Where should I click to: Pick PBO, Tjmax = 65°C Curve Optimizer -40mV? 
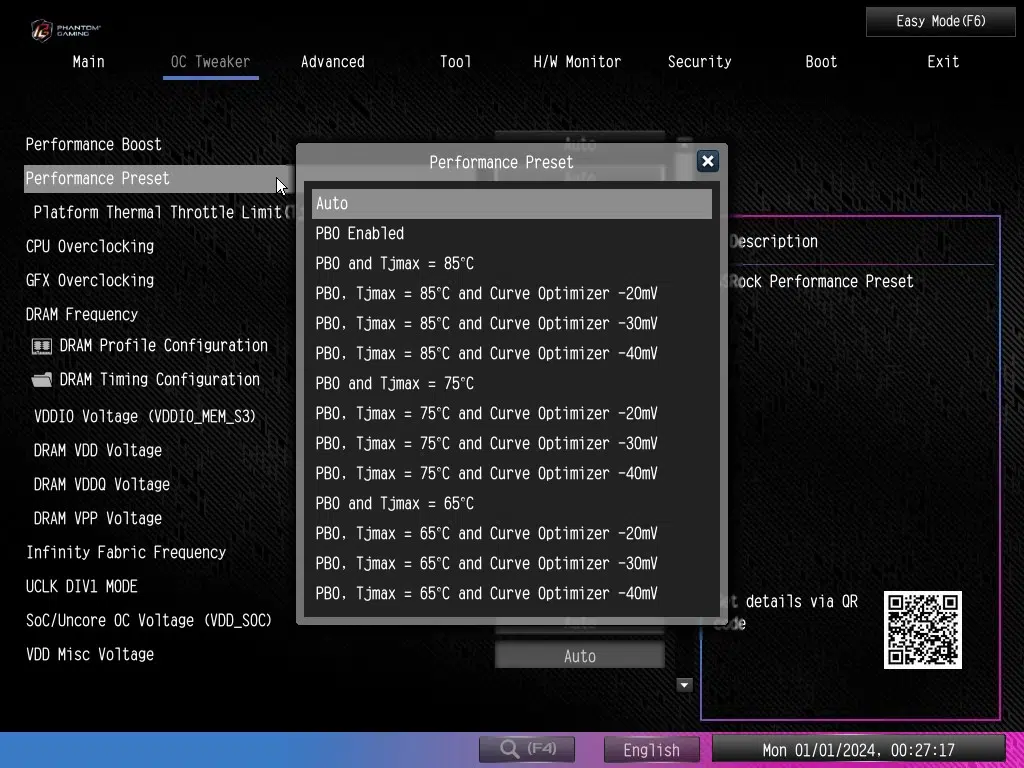(486, 594)
